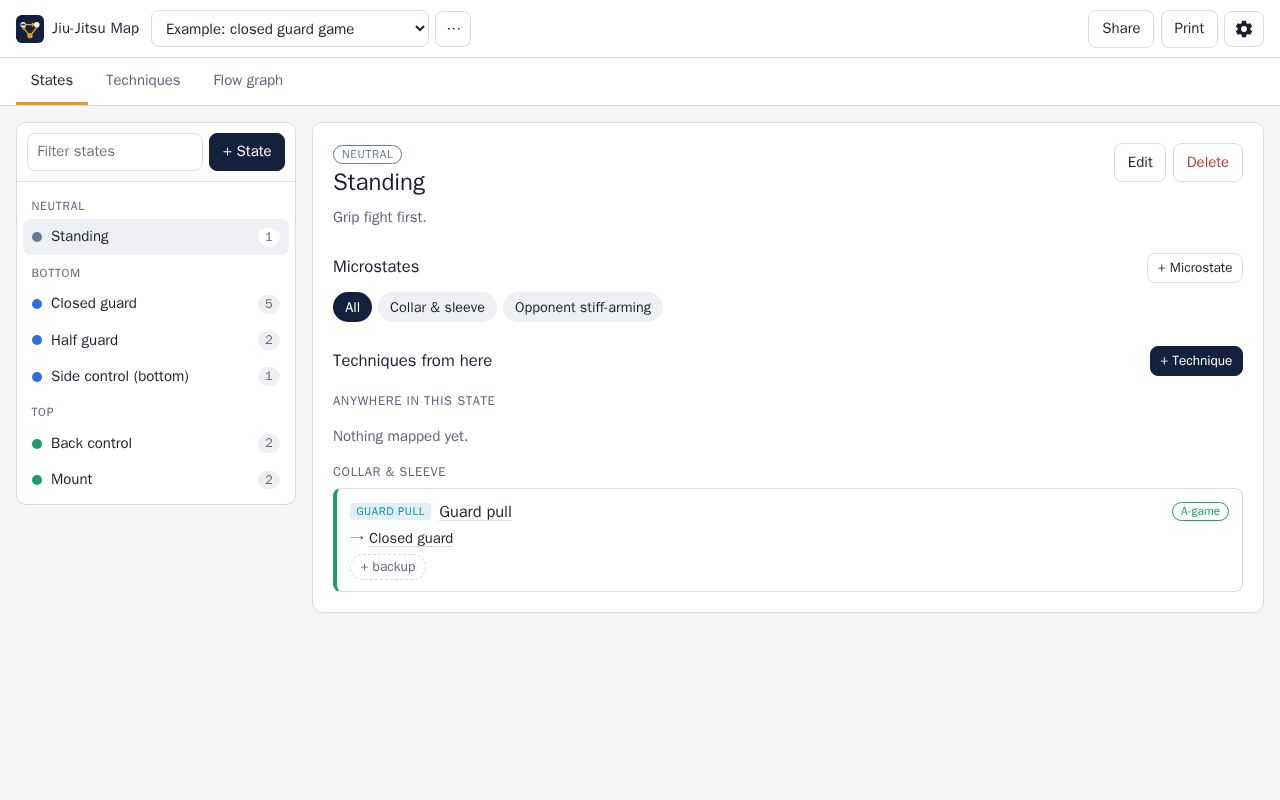Viewport: 1280px width, 800px height.
Task: Select the All microstate filter chip
Action: [352, 307]
